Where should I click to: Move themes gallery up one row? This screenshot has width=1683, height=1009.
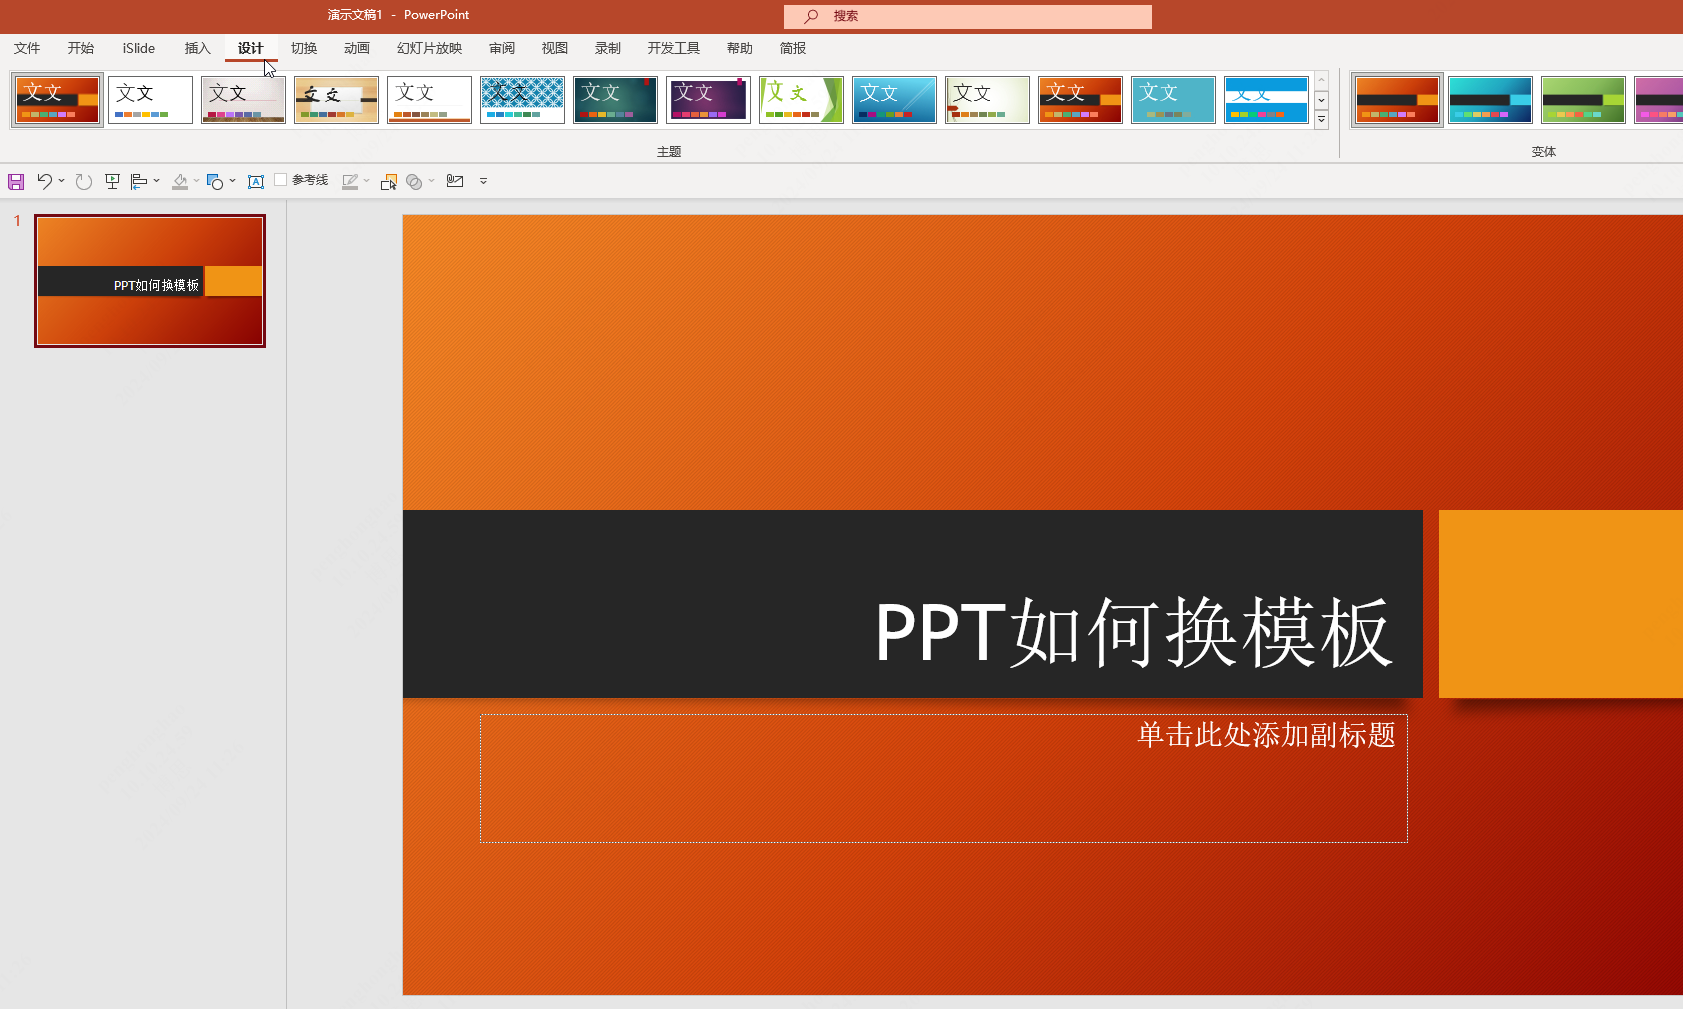1321,80
